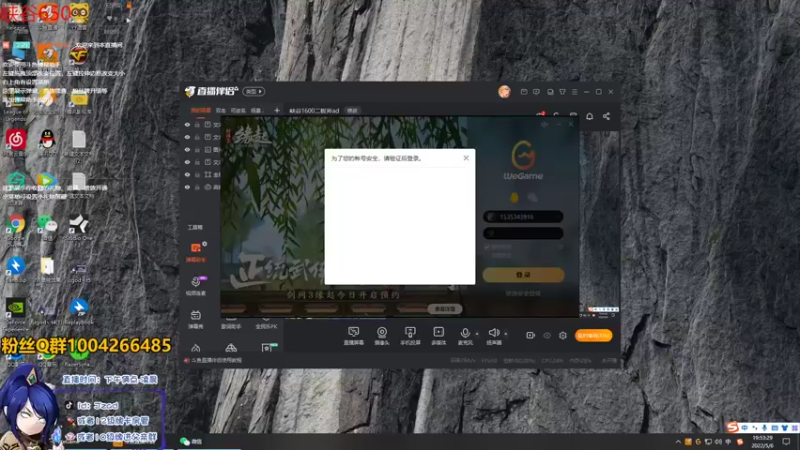
Task: Select WeChat login icon in WeGame
Action: (x=533, y=197)
